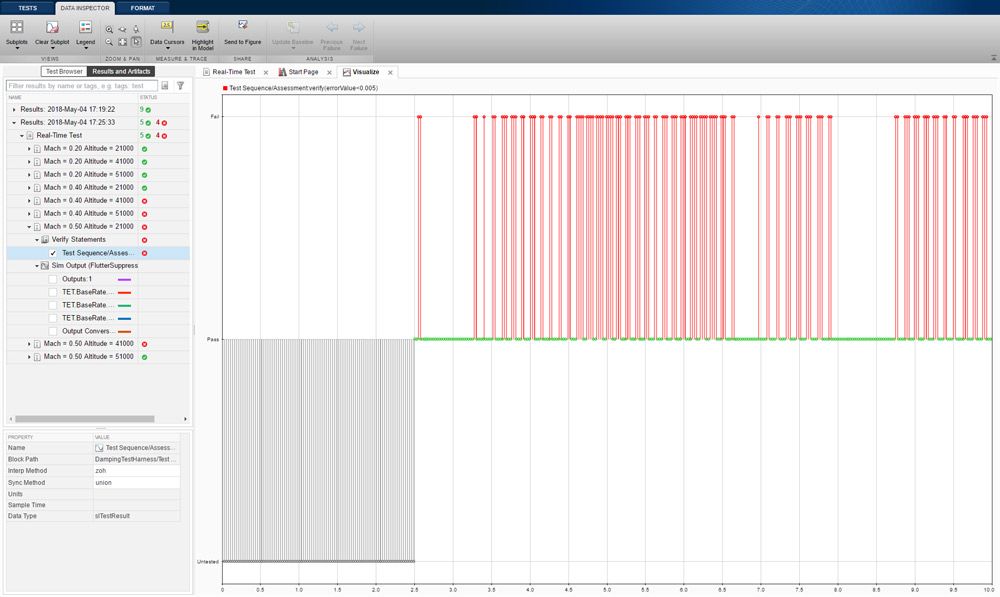This screenshot has width=1000, height=597.
Task: Switch to the Test Browser view
Action: click(x=64, y=71)
